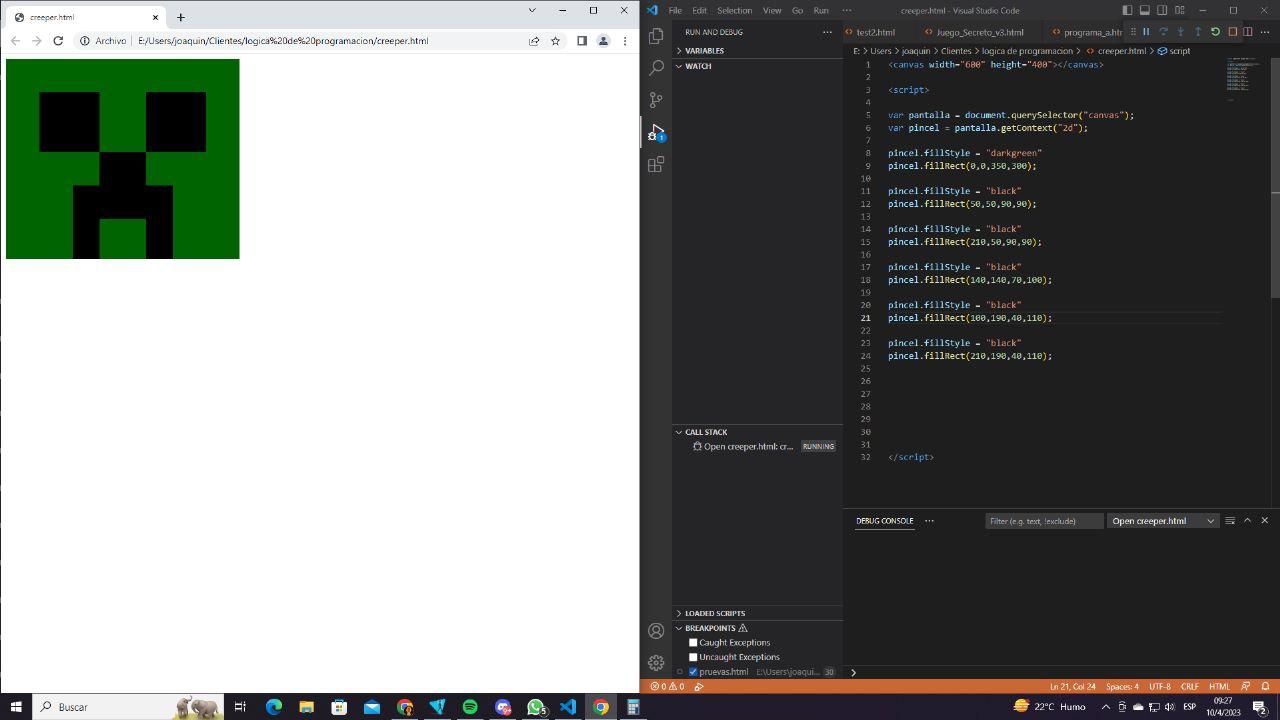
Task: Open Chrome side panel icon
Action: [x=582, y=41]
